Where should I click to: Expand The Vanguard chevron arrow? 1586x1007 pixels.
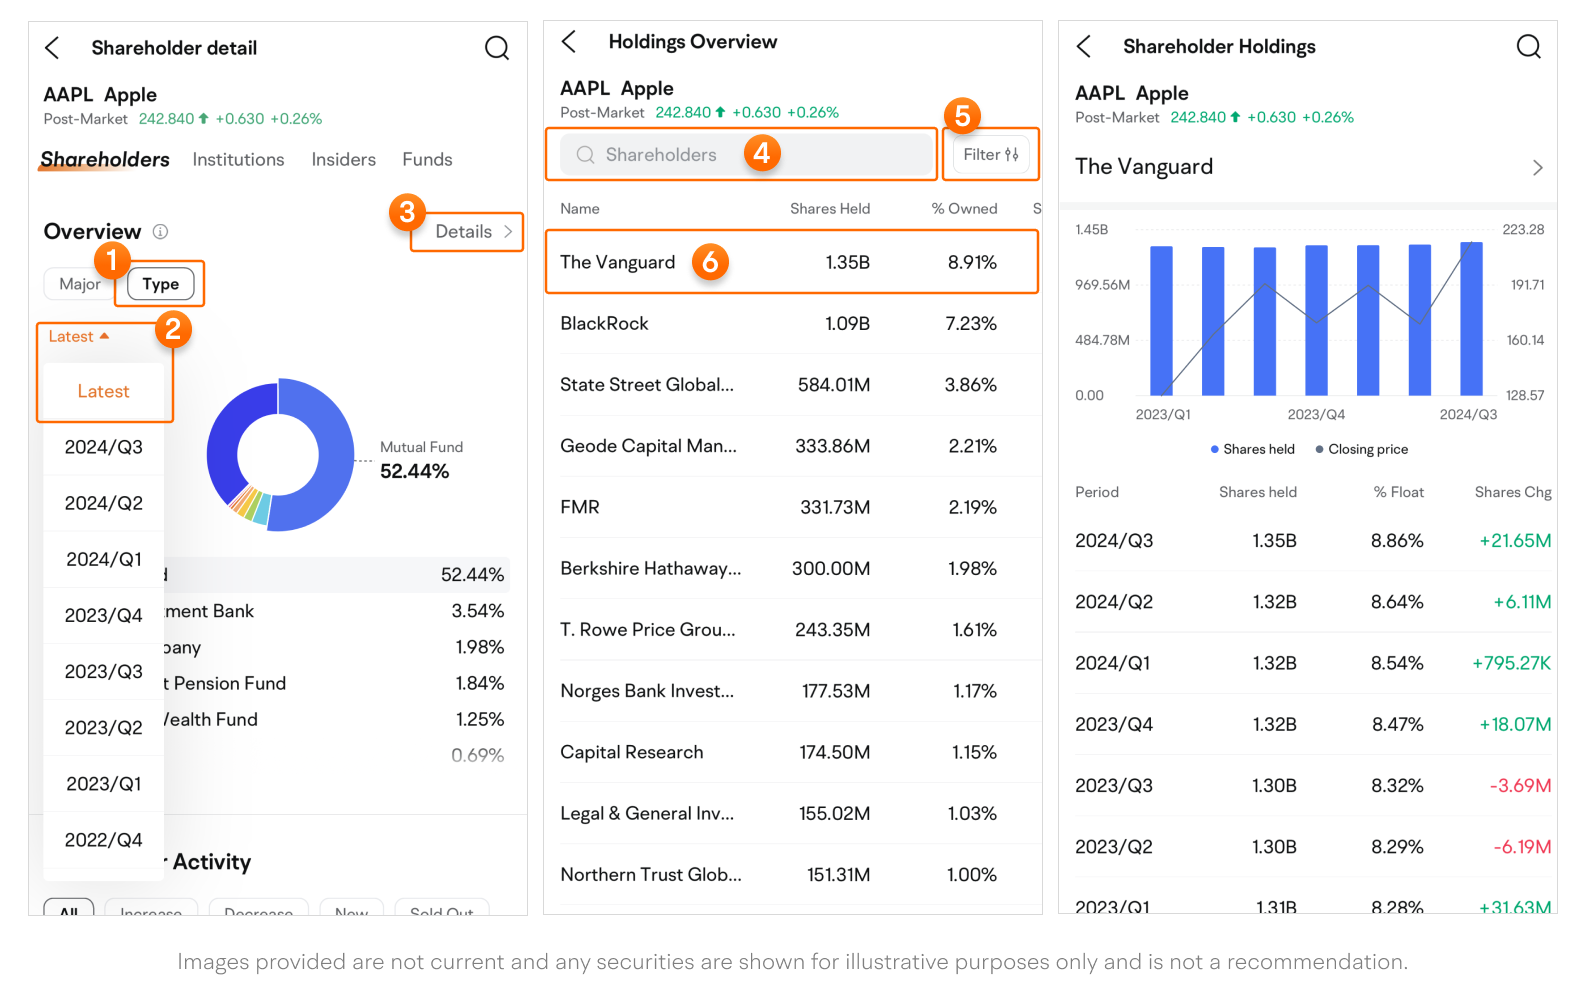[x=1537, y=168]
